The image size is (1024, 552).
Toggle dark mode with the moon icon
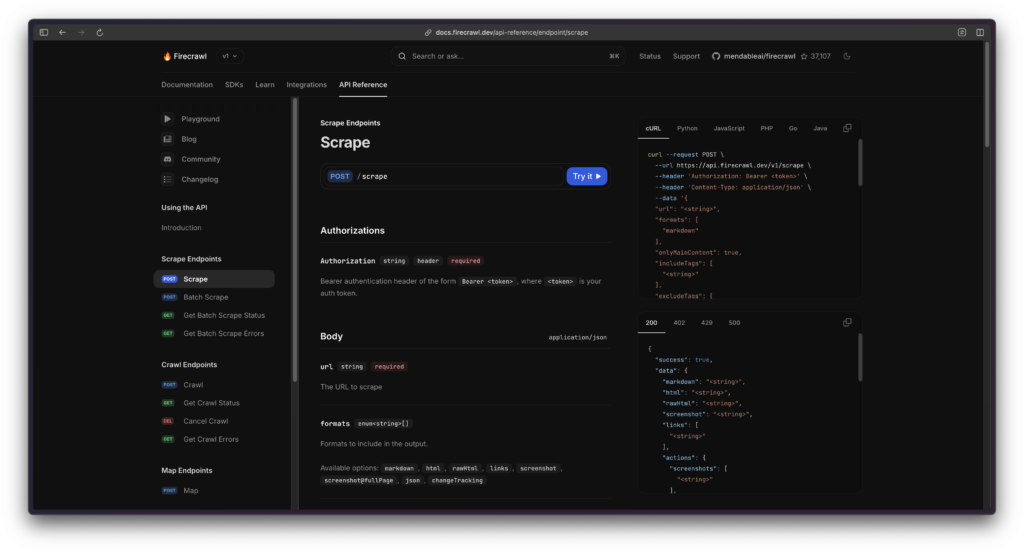[847, 56]
